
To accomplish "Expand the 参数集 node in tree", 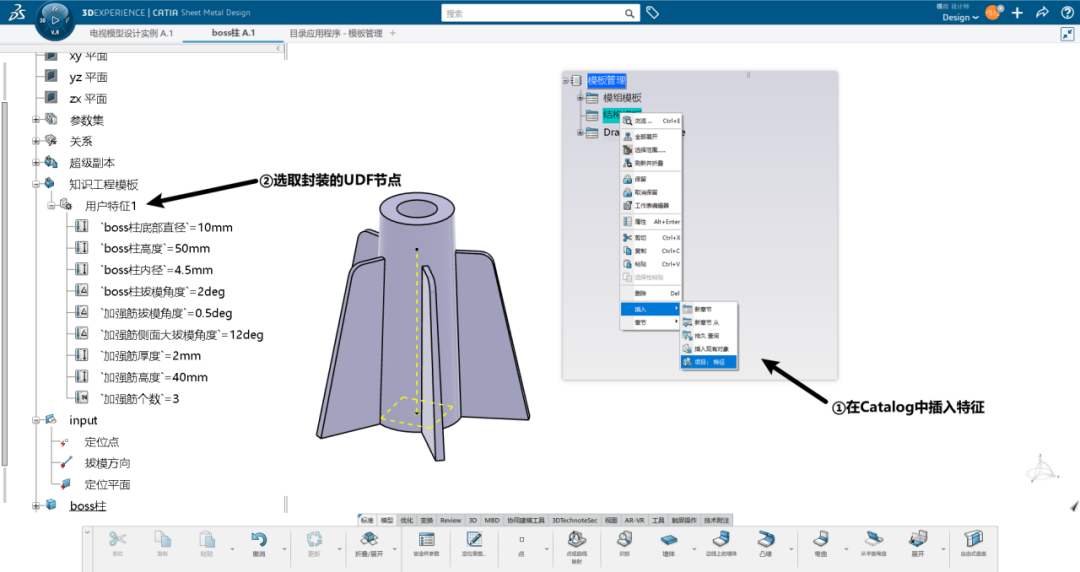I will click(x=36, y=120).
